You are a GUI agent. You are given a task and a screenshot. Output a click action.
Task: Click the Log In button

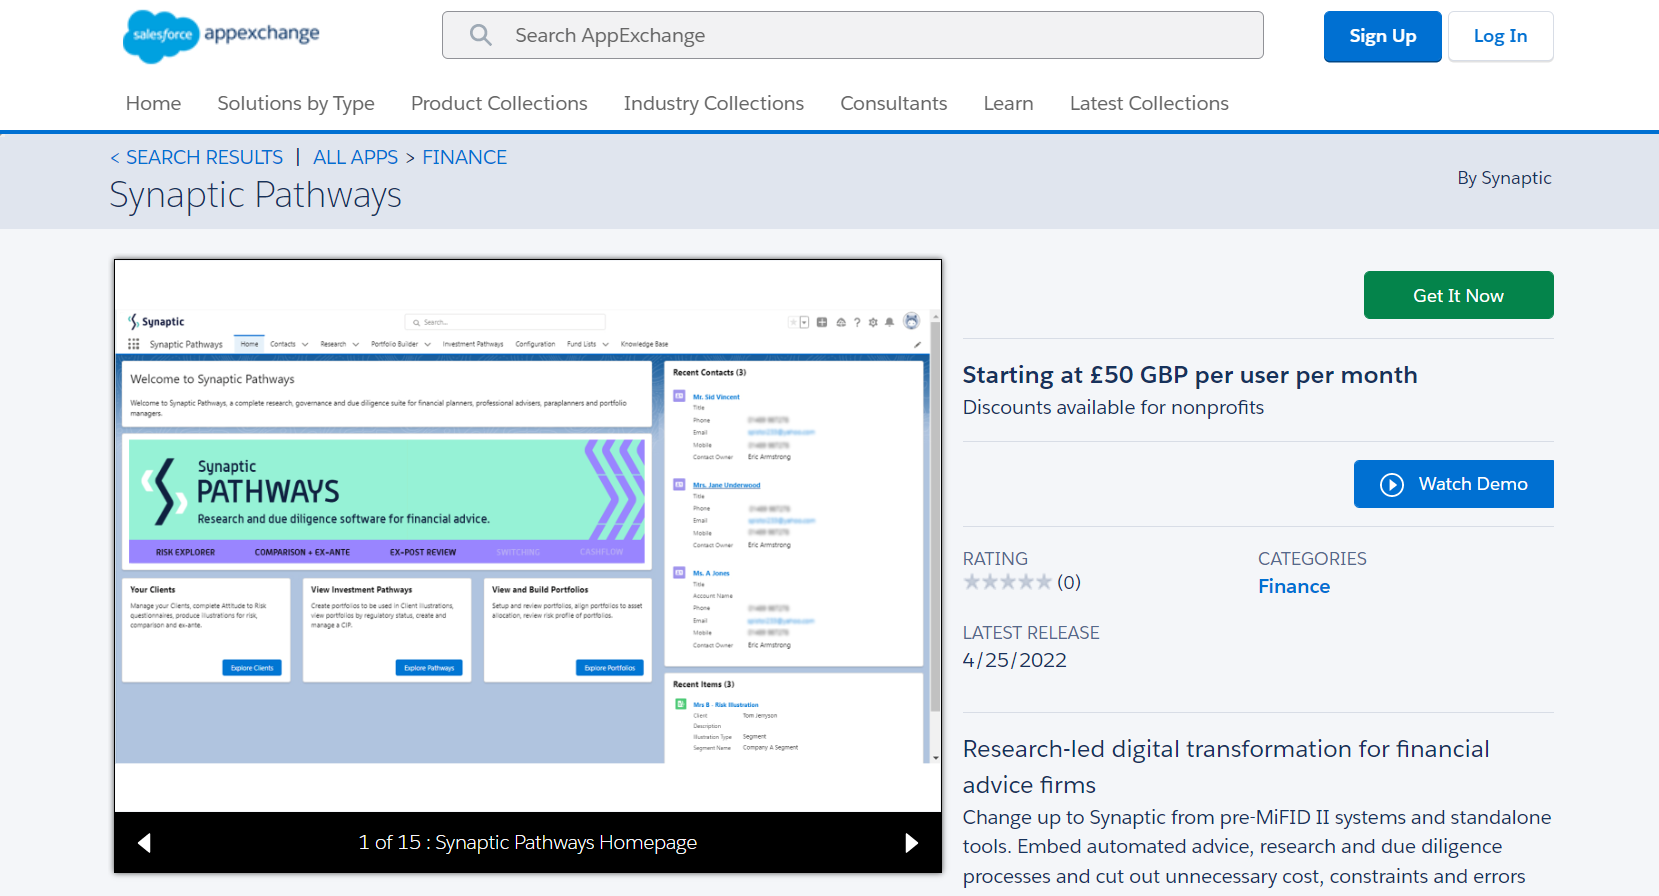click(x=1500, y=37)
